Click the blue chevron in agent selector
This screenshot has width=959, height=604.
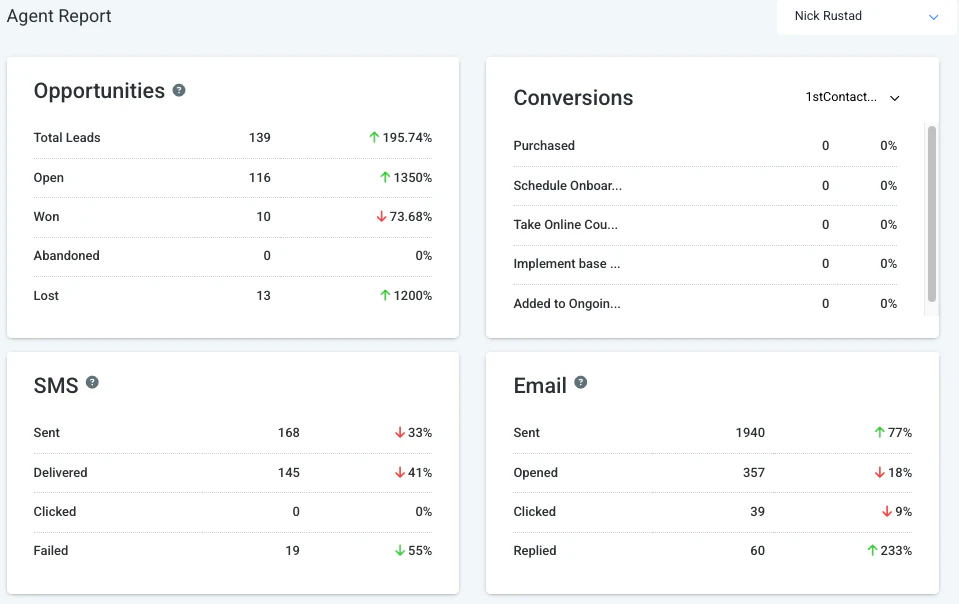pyautogui.click(x=933, y=17)
